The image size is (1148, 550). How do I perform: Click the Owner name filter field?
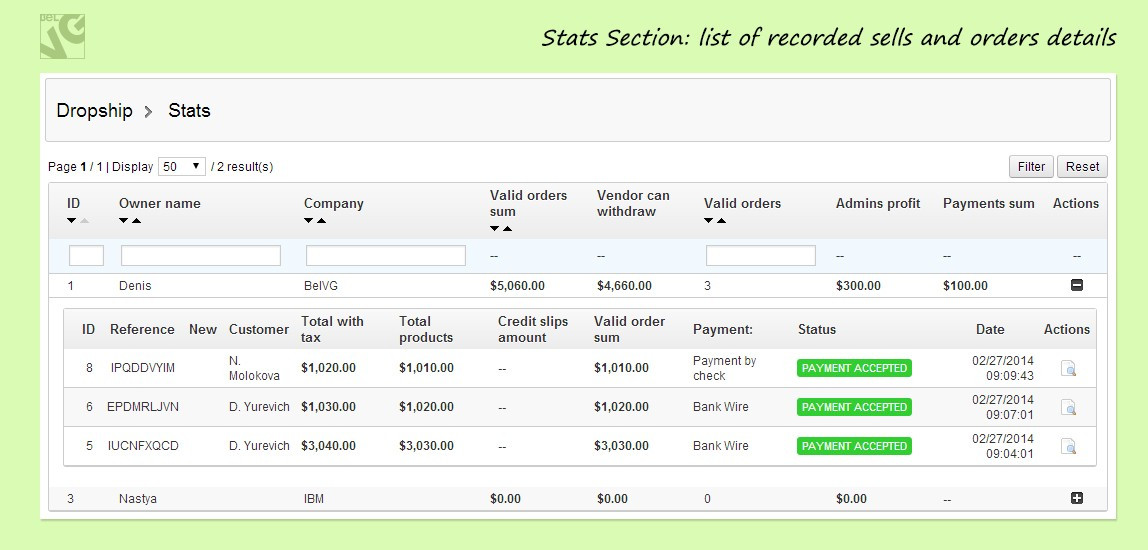pos(200,256)
